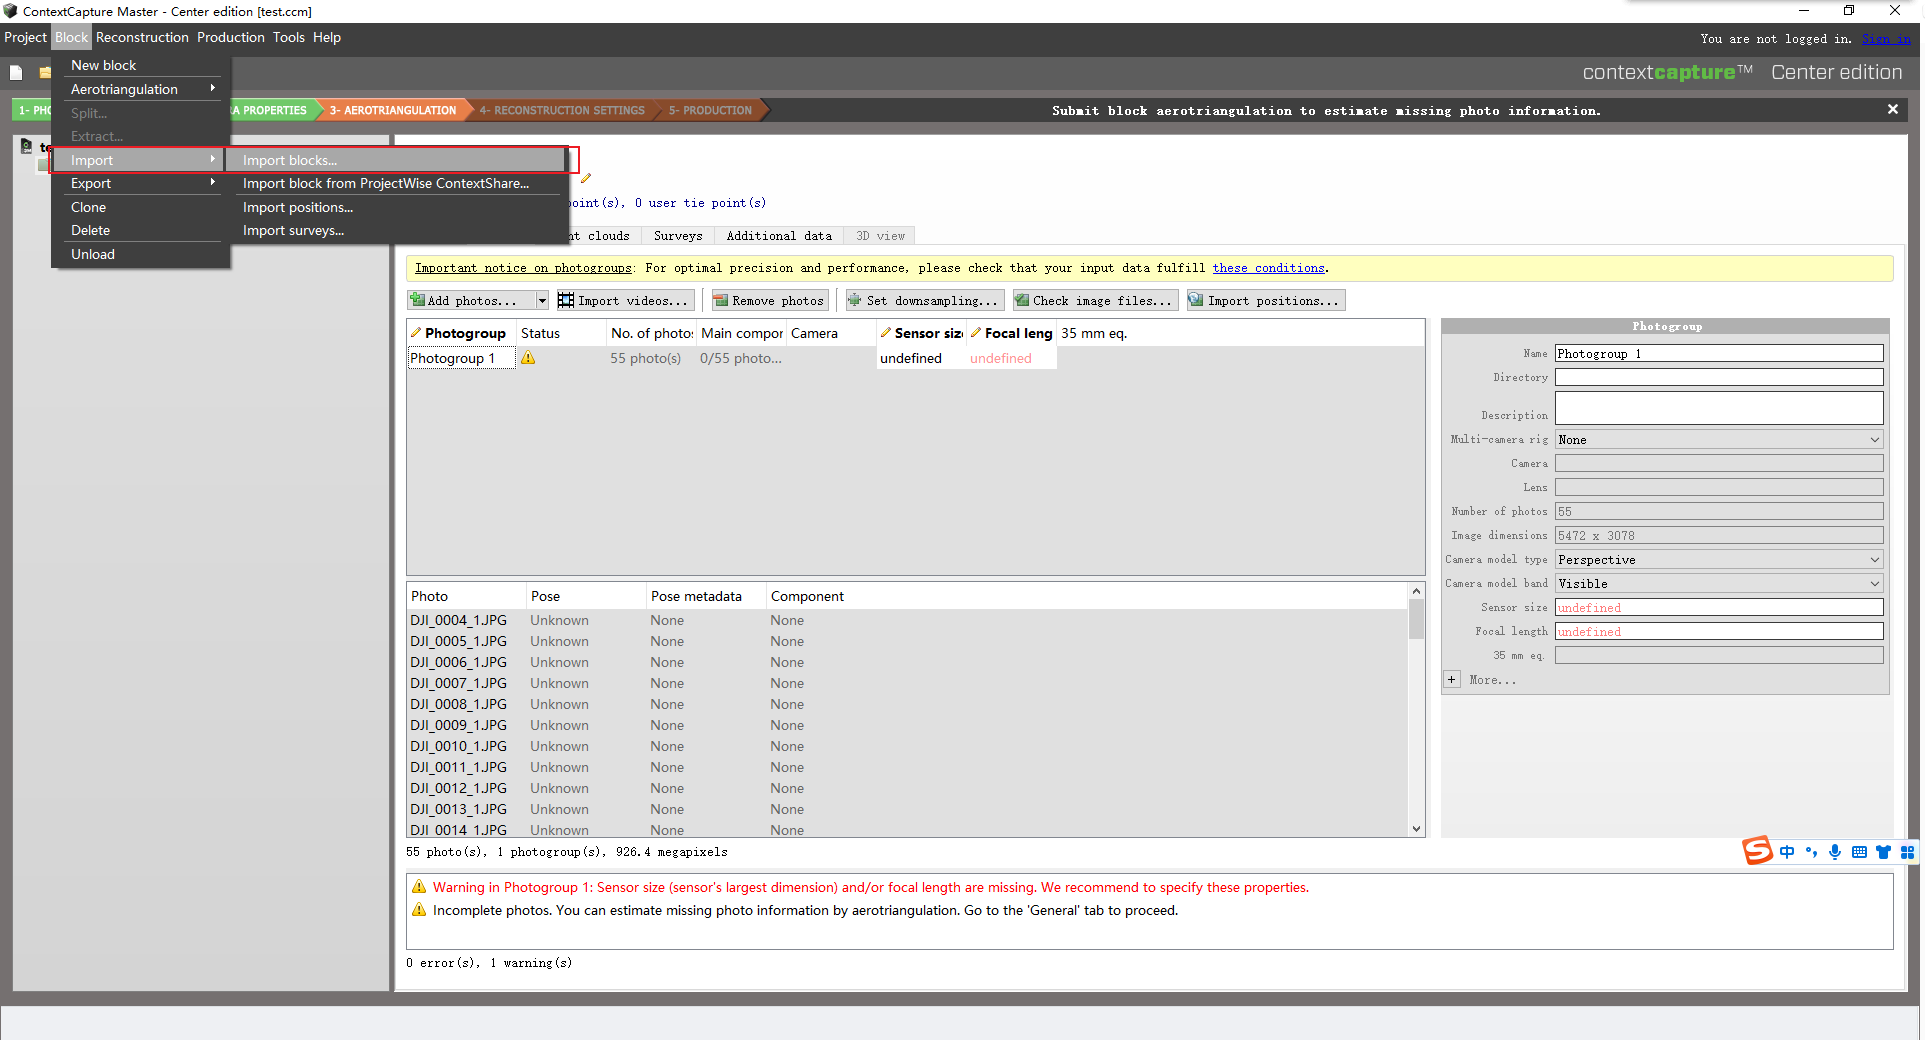
Task: Click the warning icon on the incomplete photos message
Action: [x=419, y=910]
